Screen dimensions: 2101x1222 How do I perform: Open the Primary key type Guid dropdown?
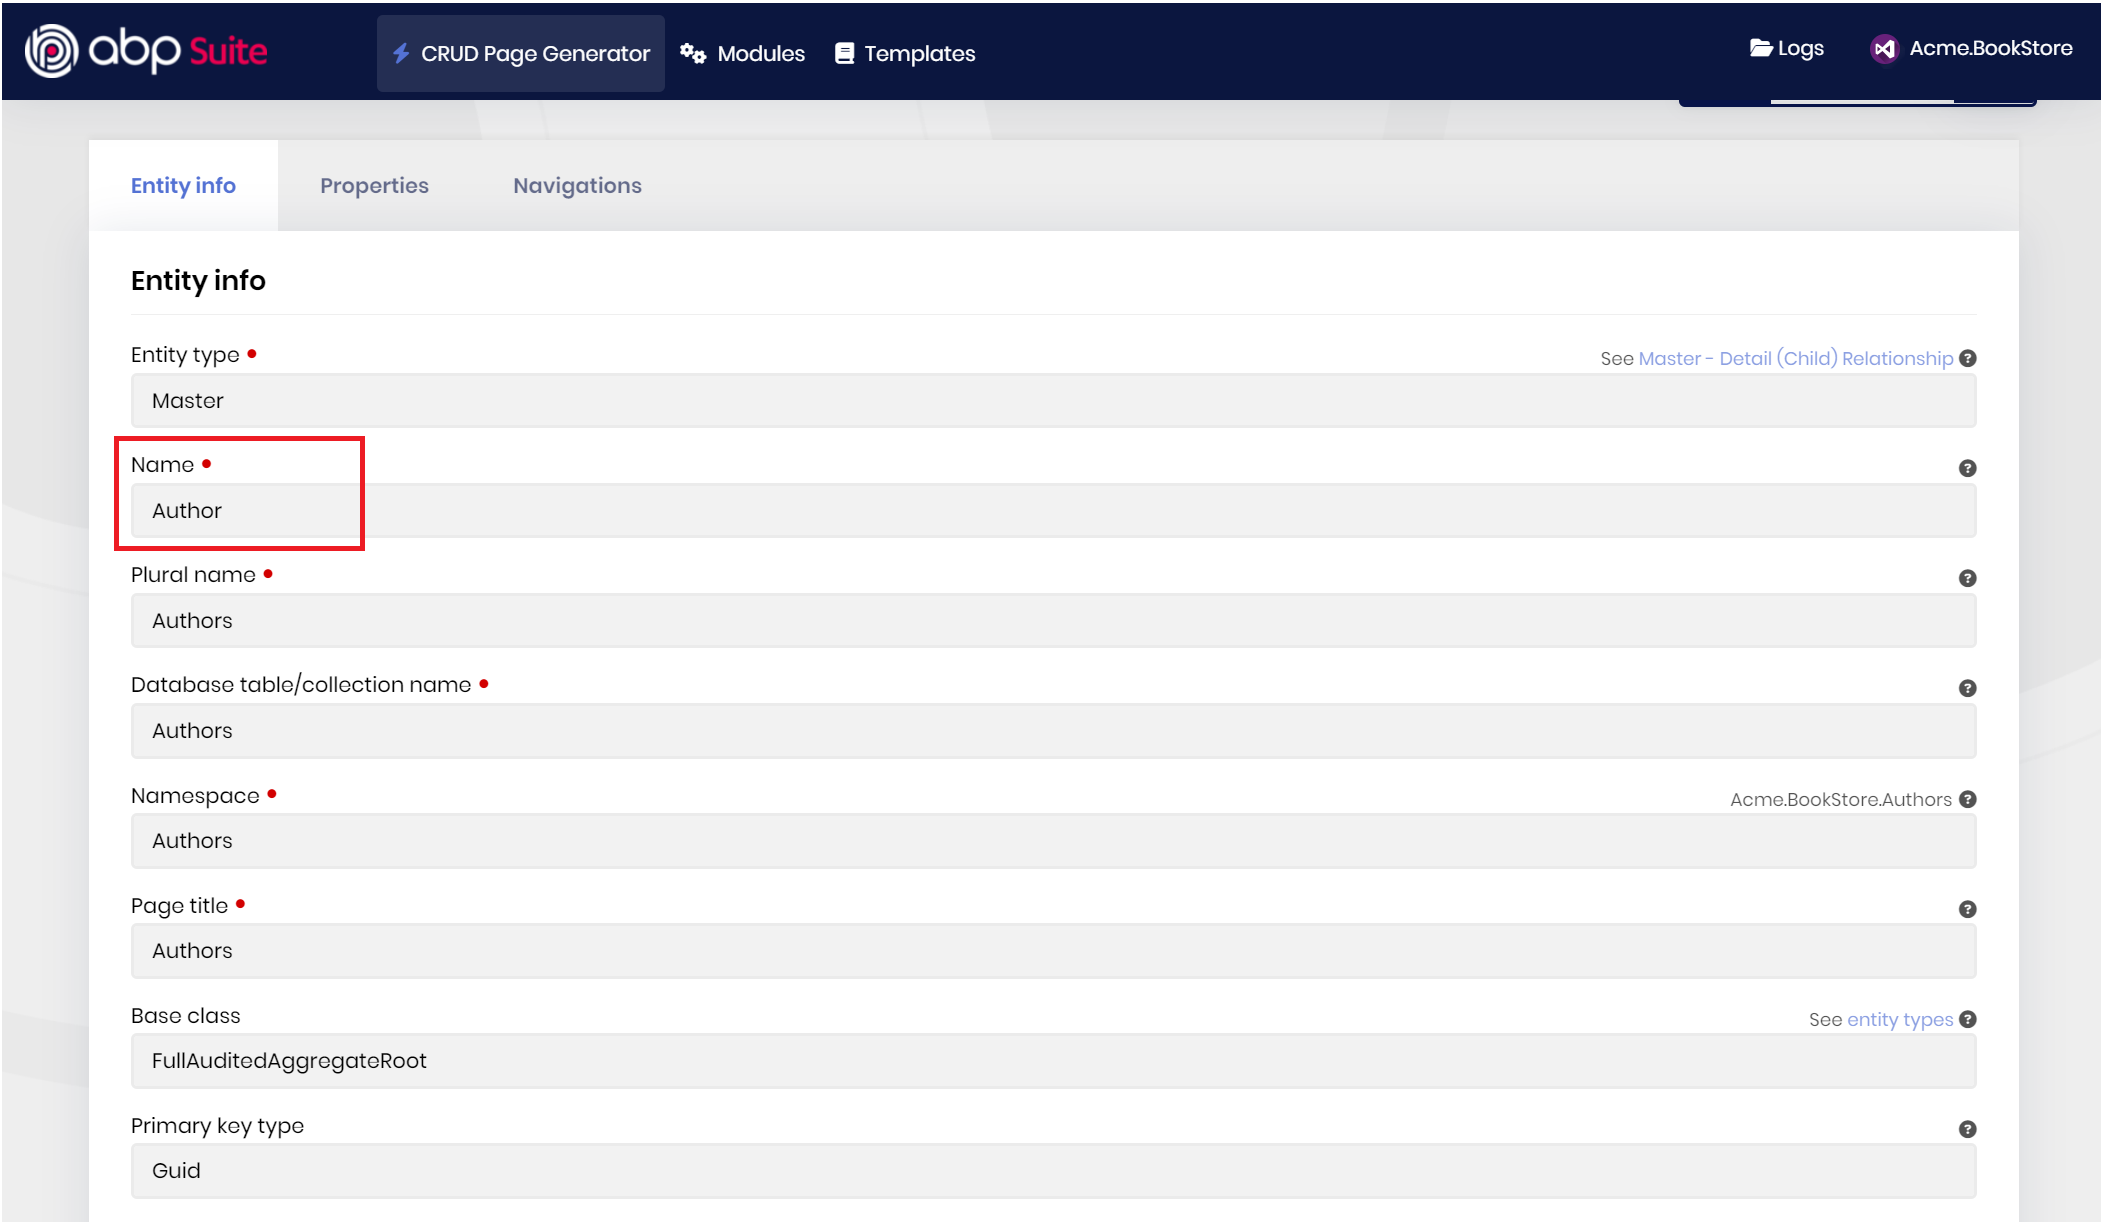(x=1052, y=1171)
